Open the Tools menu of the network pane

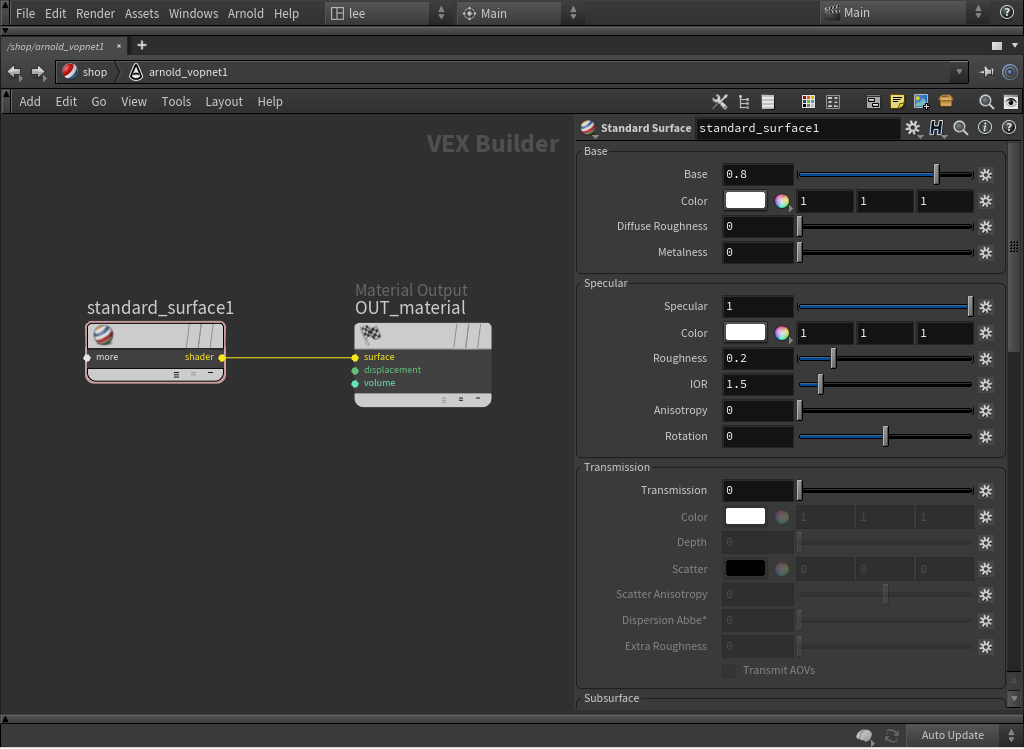tap(176, 101)
